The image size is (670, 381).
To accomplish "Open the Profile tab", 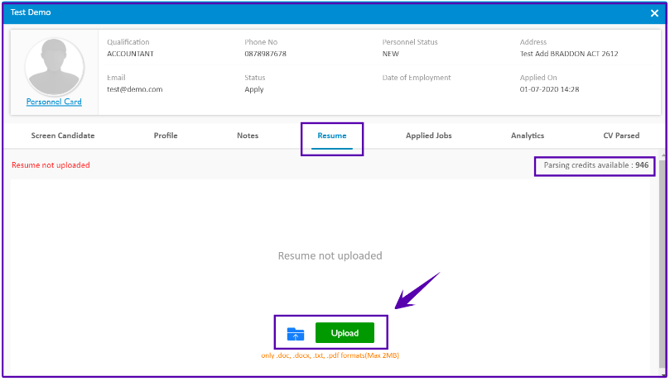I will coord(165,135).
